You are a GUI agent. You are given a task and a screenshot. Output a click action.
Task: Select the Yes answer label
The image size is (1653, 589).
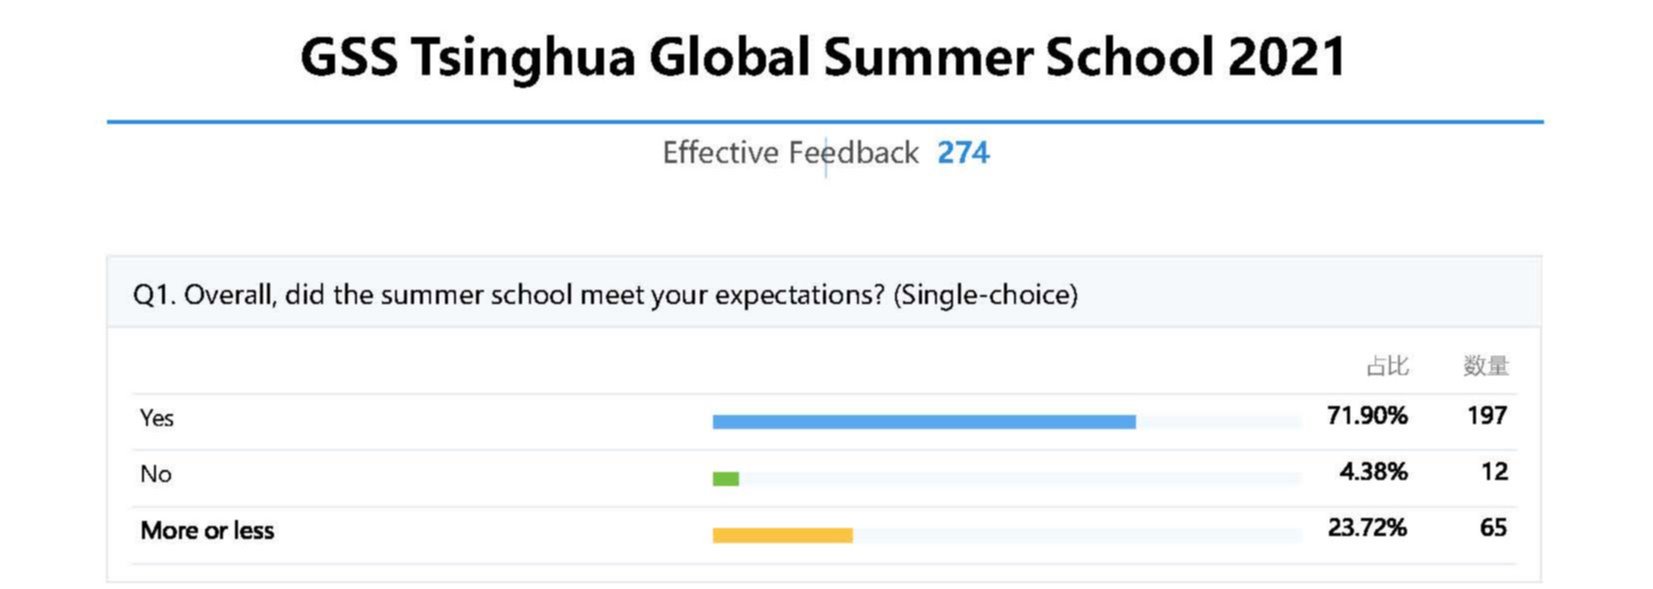click(x=157, y=418)
